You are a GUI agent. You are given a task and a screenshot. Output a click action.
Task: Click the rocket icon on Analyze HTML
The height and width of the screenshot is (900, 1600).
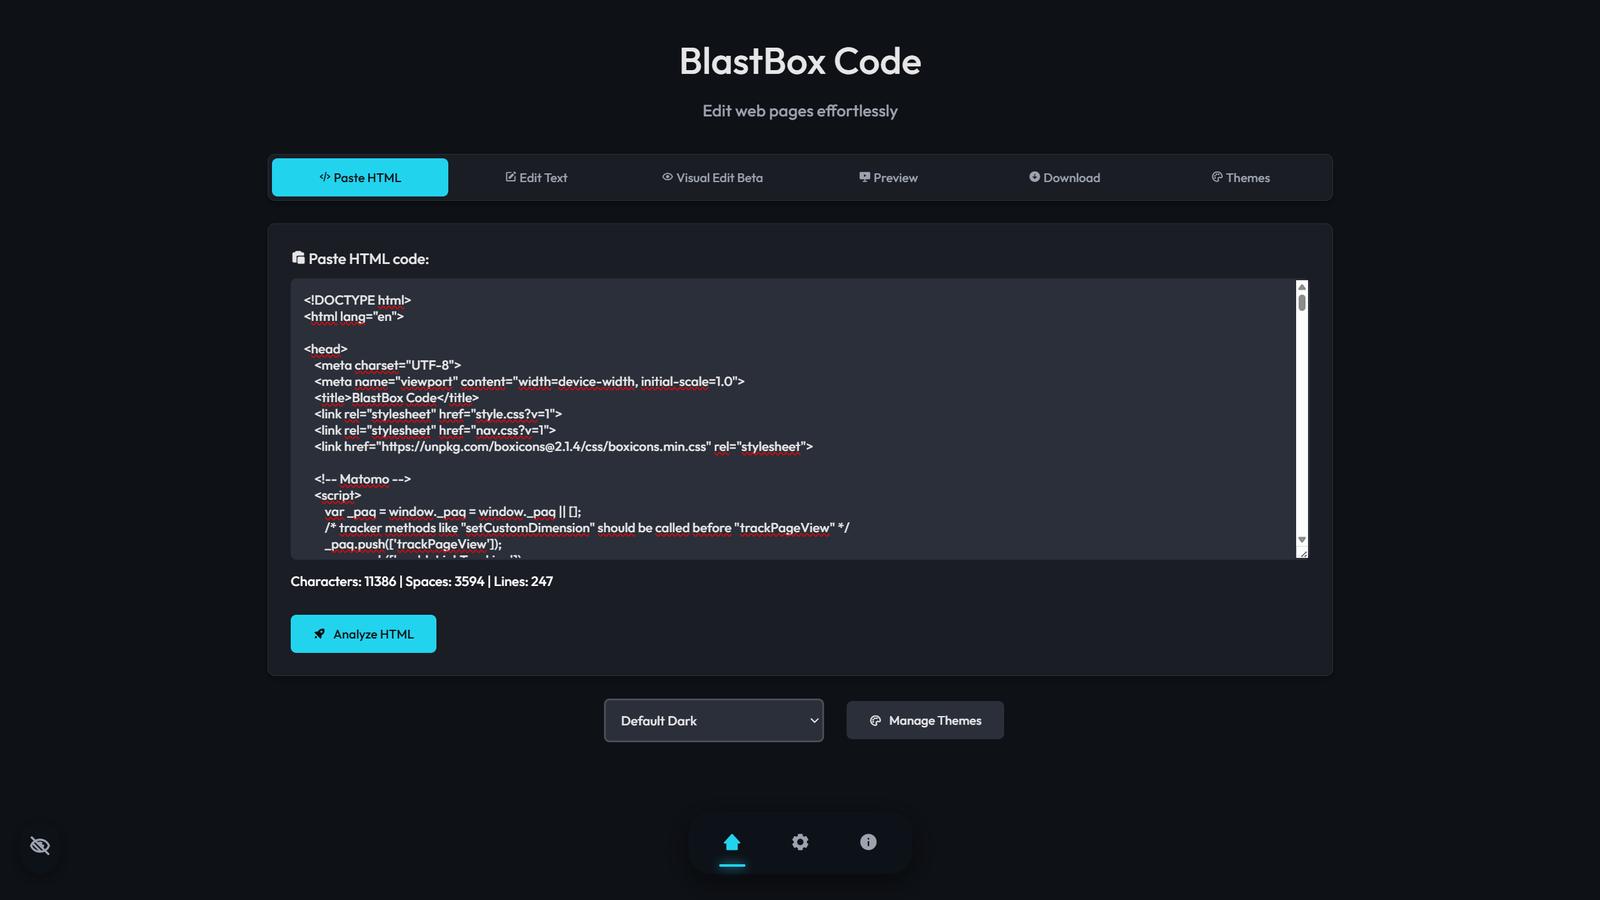pos(320,634)
